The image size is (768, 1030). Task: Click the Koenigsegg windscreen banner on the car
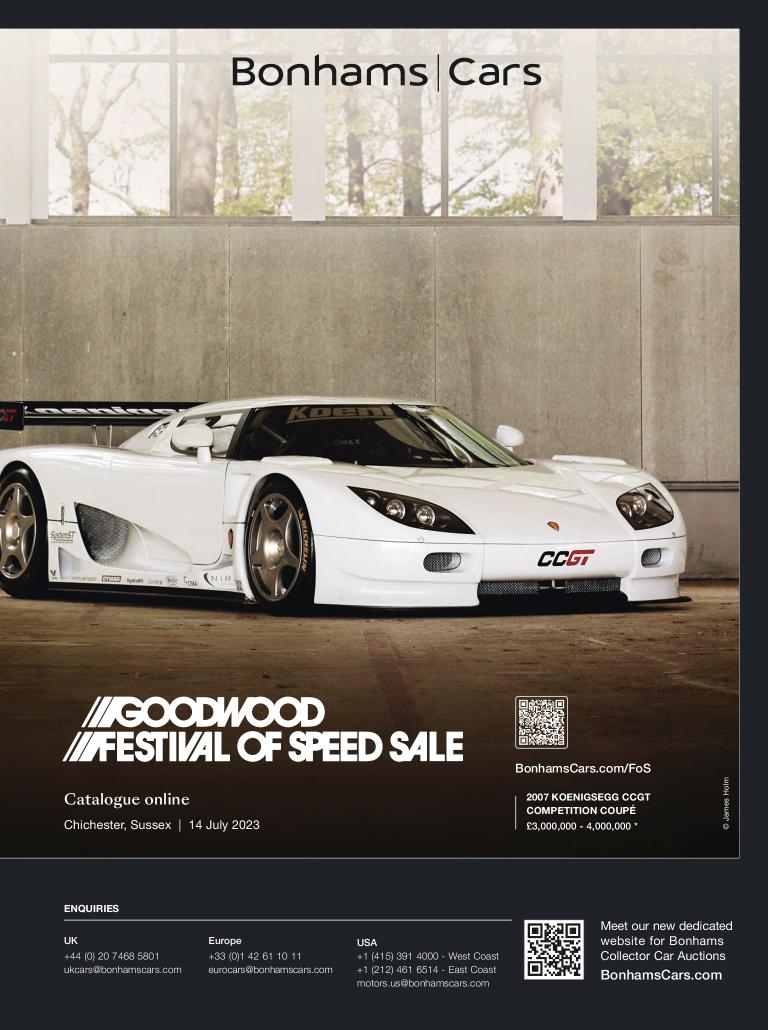340,413
